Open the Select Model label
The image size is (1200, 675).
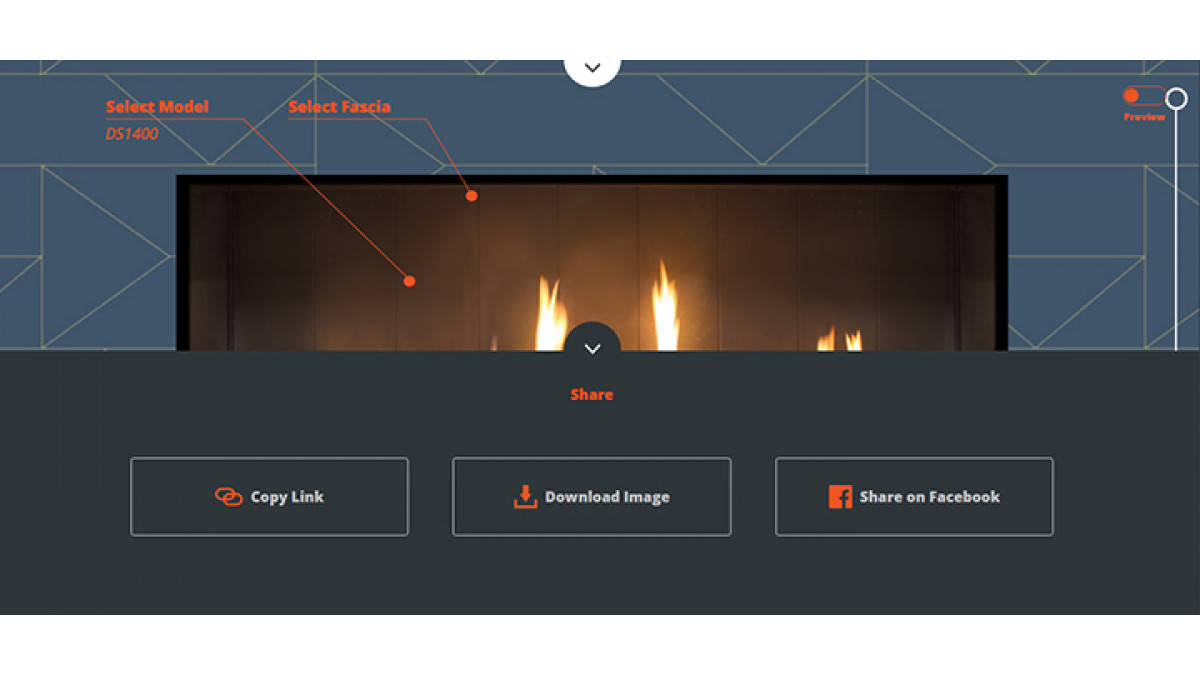coord(157,107)
